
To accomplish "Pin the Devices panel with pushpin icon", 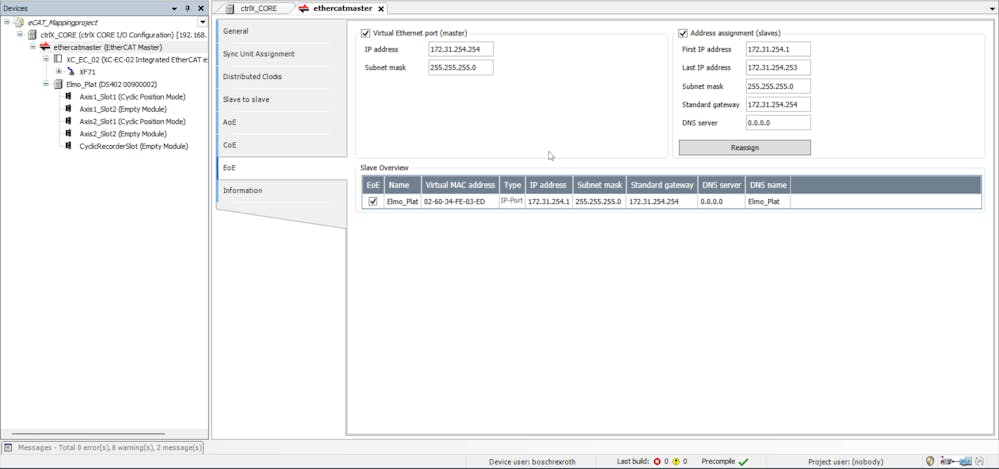I will (186, 8).
